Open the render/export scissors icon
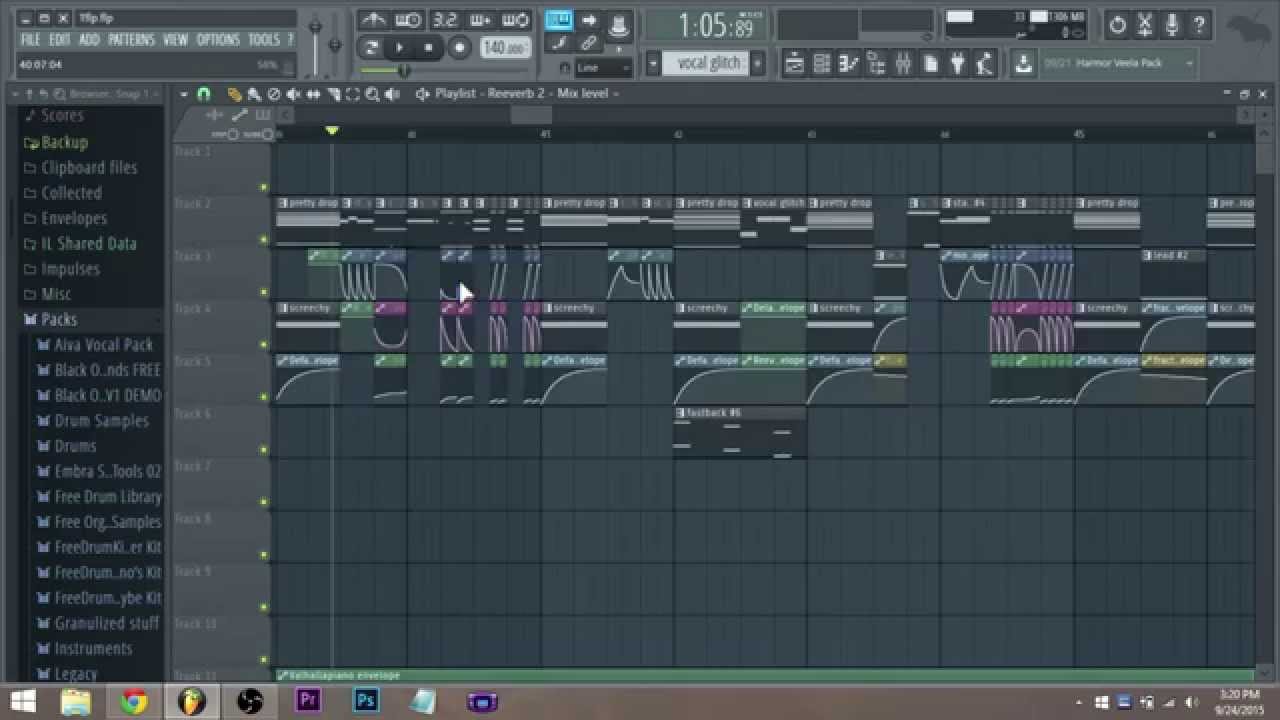This screenshot has height=720, width=1280. 1145,24
